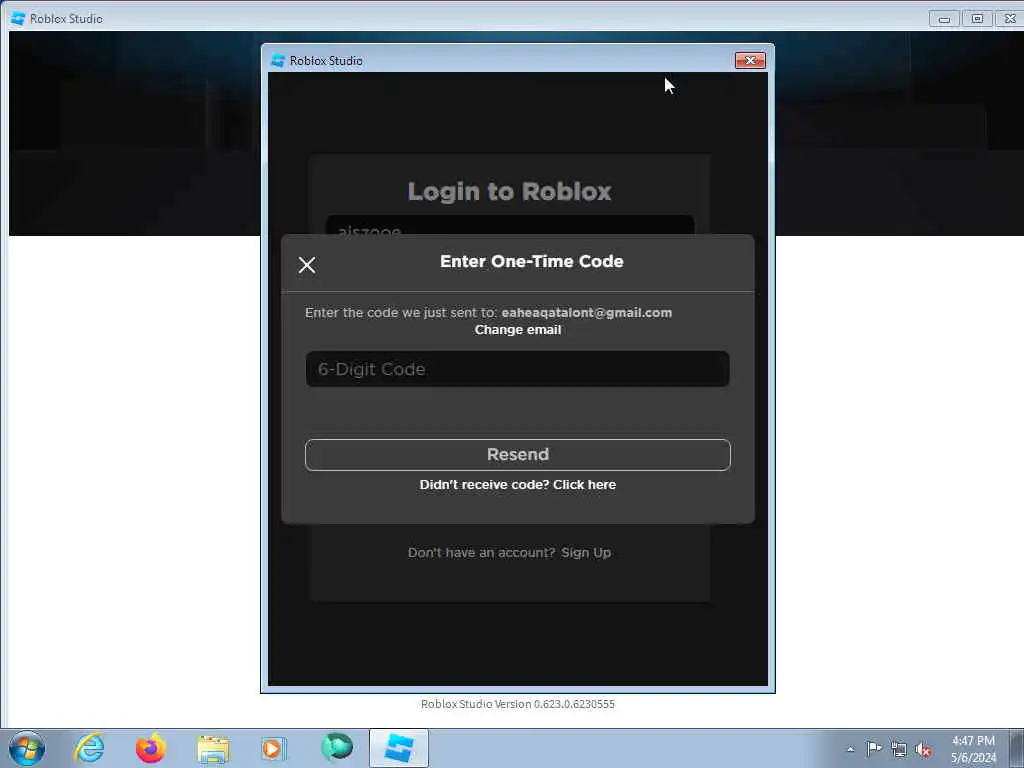Open the Change email link
Viewport: 1024px width, 768px height.
(x=518, y=330)
